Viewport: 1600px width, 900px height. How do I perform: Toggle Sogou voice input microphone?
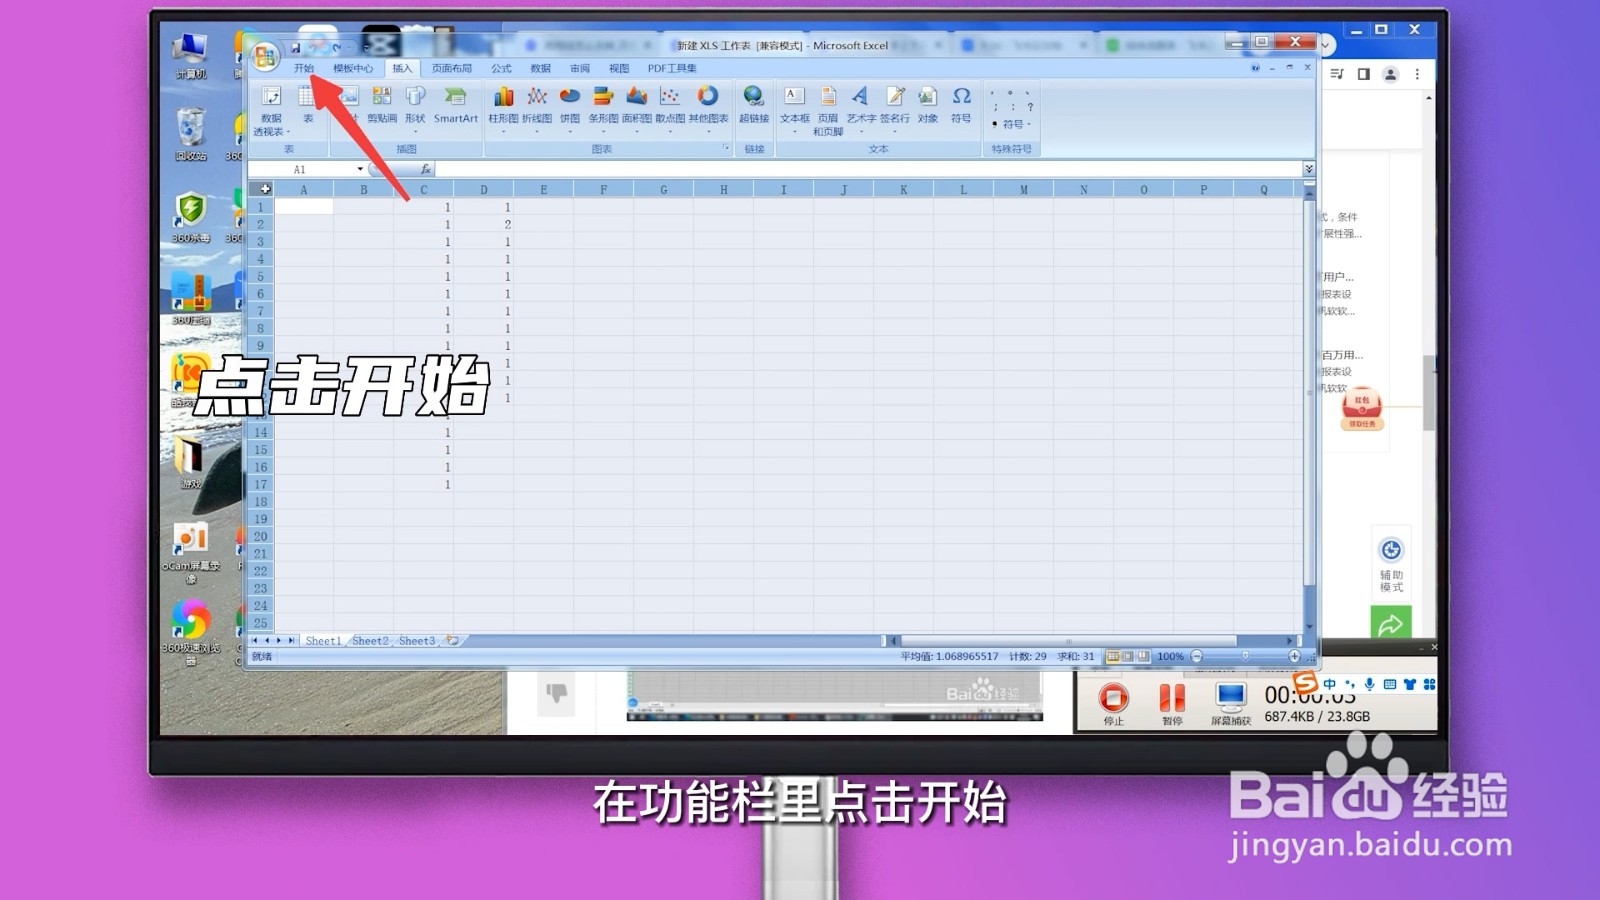coord(1370,684)
